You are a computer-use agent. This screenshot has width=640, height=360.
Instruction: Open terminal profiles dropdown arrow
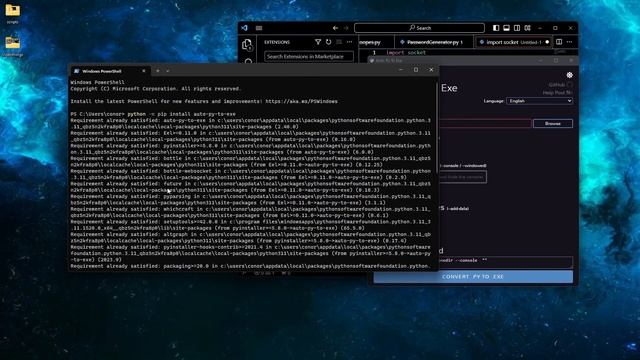tap(168, 71)
